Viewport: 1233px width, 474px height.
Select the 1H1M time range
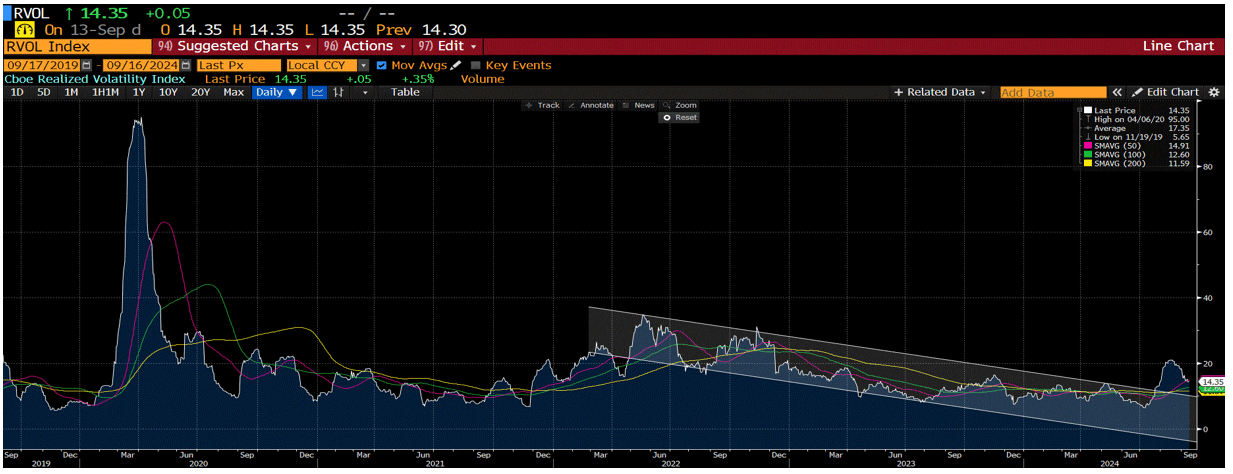tap(105, 92)
